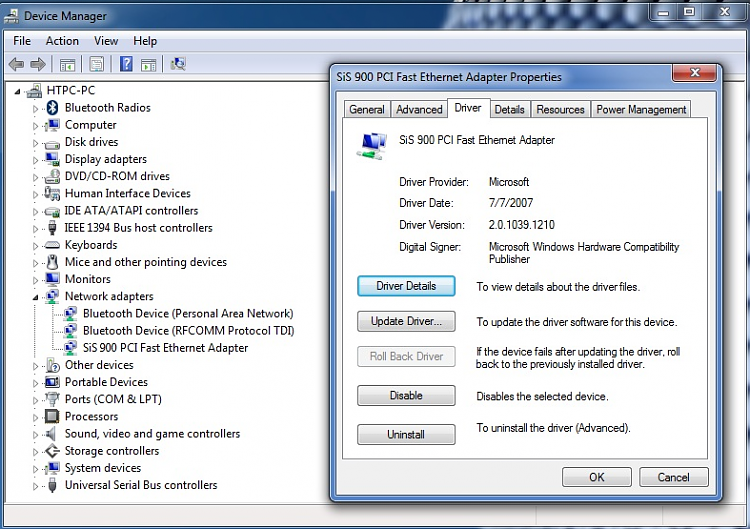Click the Driver Version value 2.0.1039.1210

pyautogui.click(x=521, y=225)
